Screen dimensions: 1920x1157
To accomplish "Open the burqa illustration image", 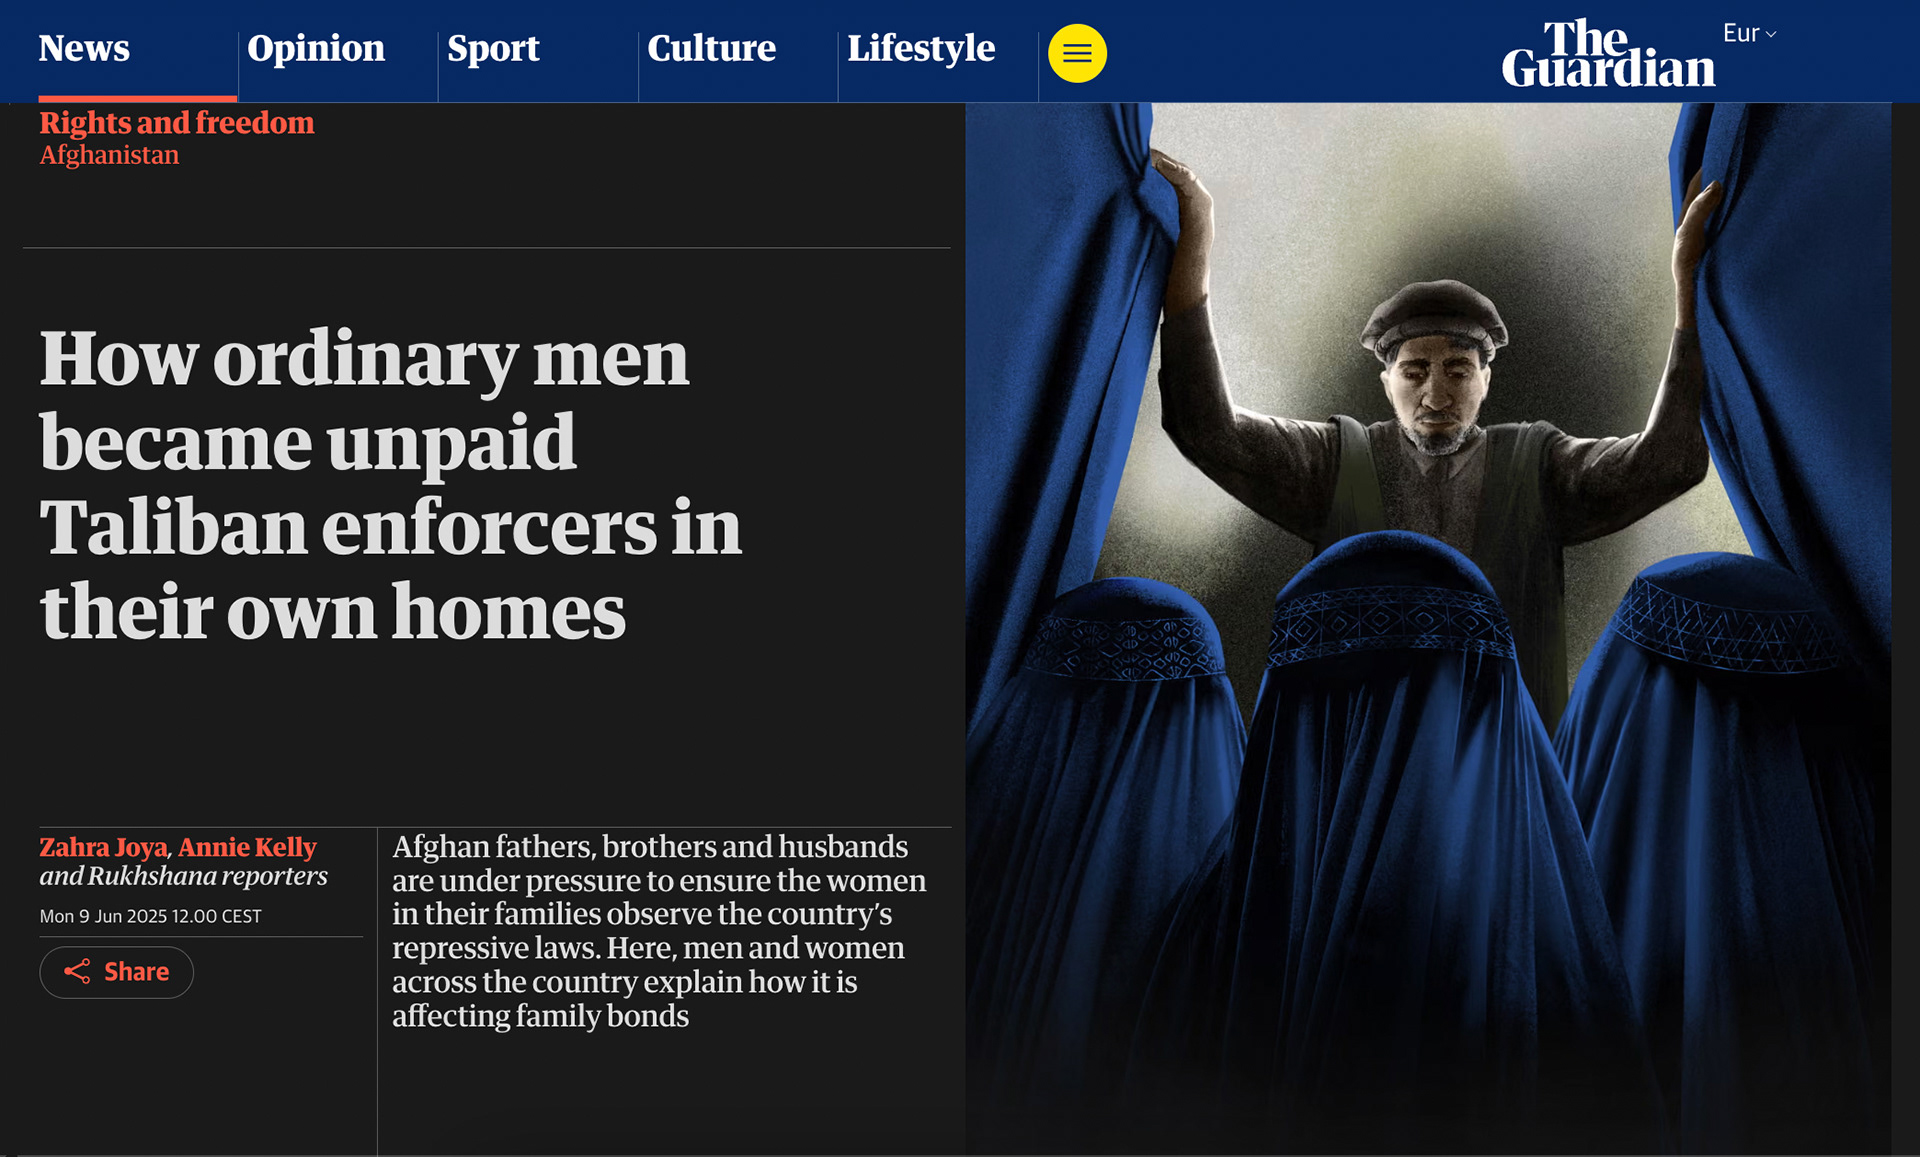I will point(1428,628).
